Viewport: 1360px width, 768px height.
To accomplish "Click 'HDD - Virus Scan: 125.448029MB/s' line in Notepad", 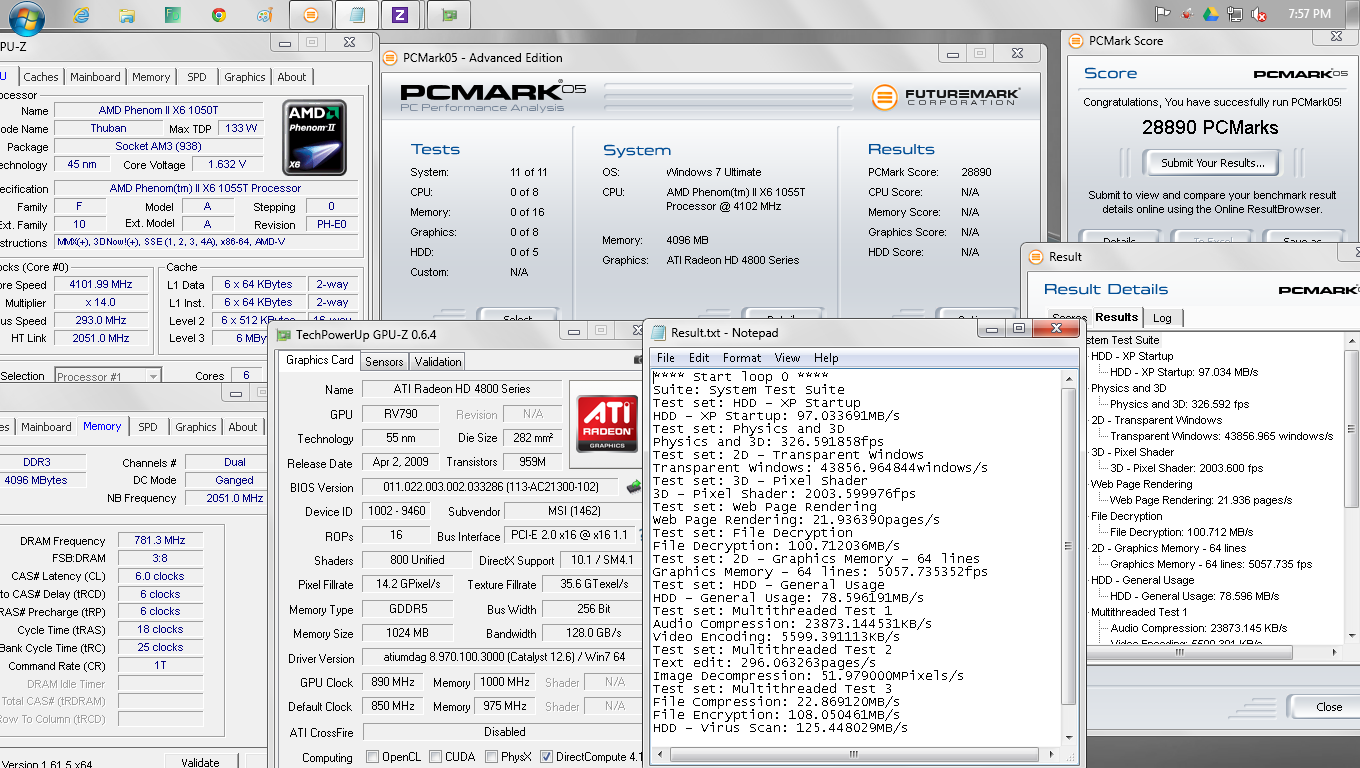I will tap(780, 727).
